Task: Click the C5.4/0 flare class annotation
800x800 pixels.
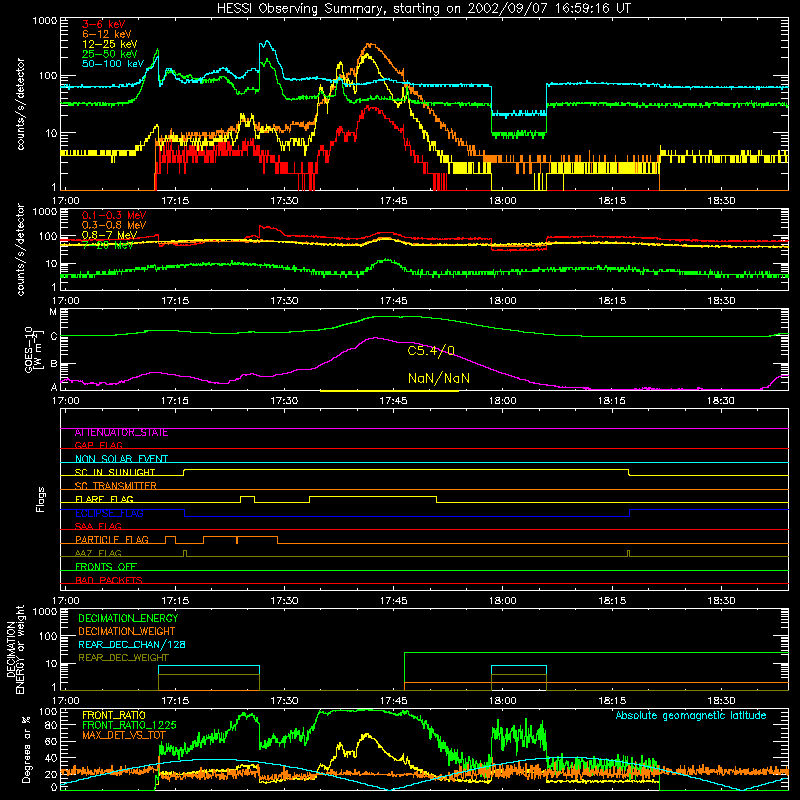Action: pos(431,351)
